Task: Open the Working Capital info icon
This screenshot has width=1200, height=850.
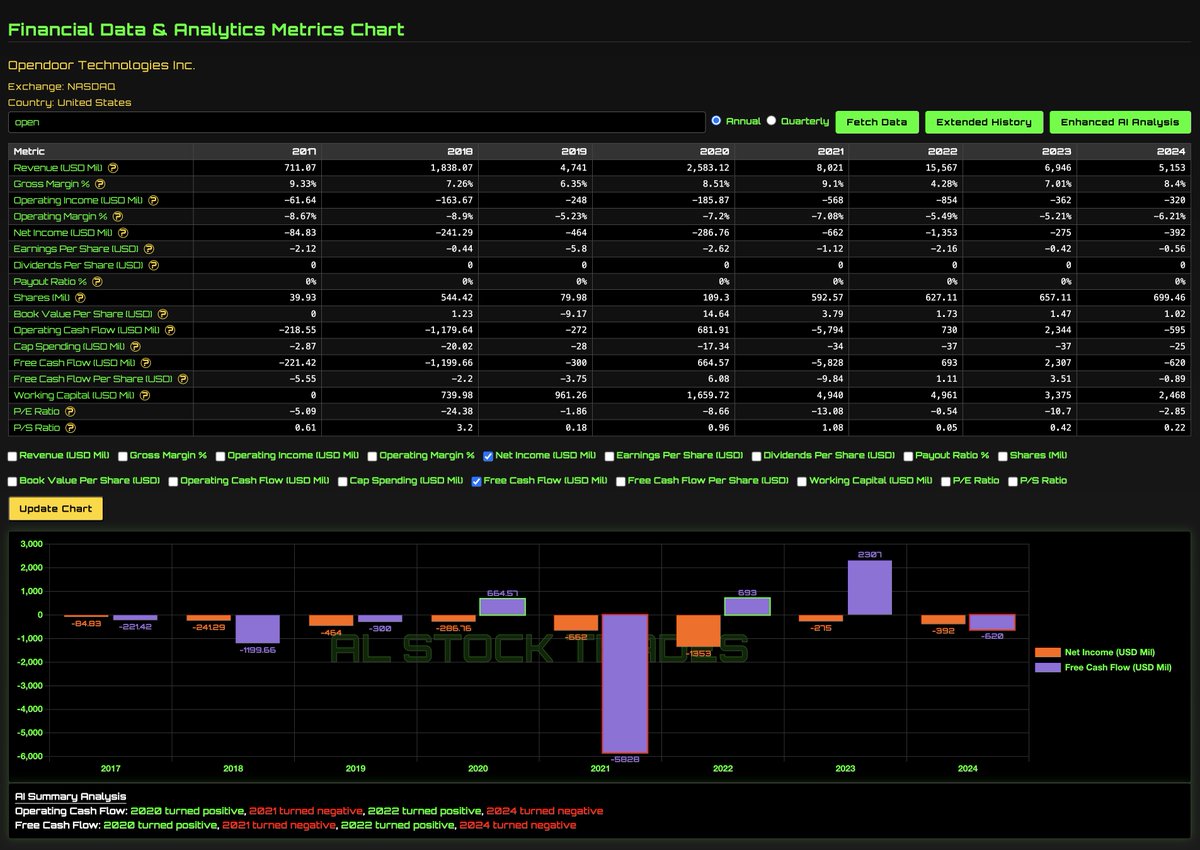Action: coord(145,395)
